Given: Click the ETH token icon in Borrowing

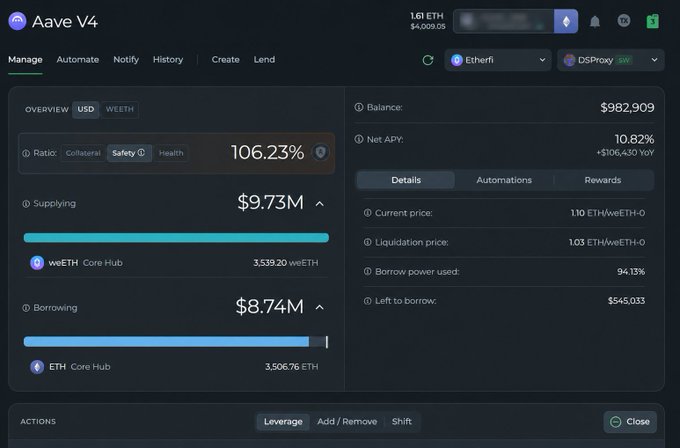Looking at the screenshot, I should click(x=37, y=366).
